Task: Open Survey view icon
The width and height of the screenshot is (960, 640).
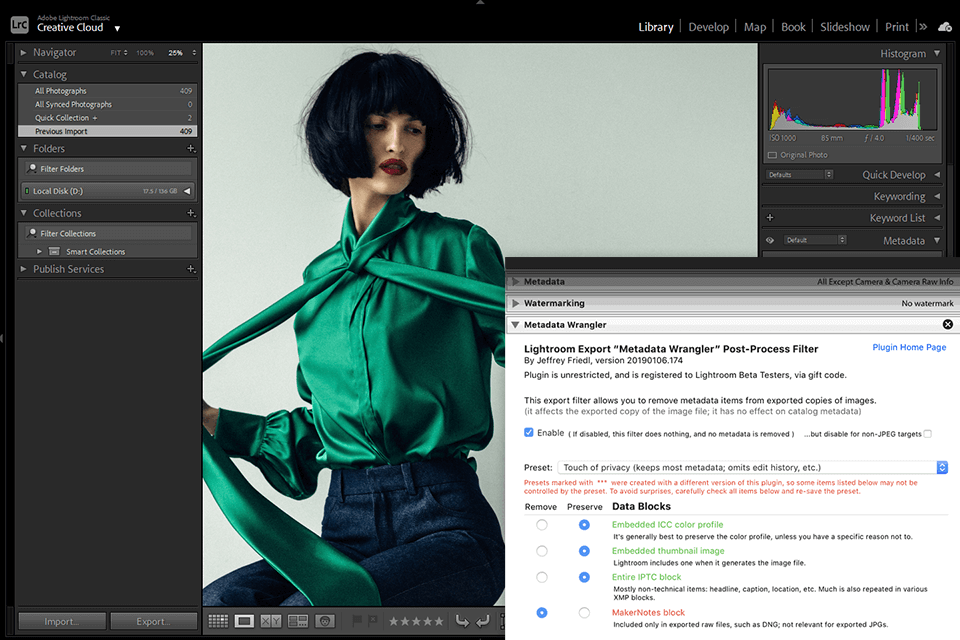Action: tap(298, 621)
